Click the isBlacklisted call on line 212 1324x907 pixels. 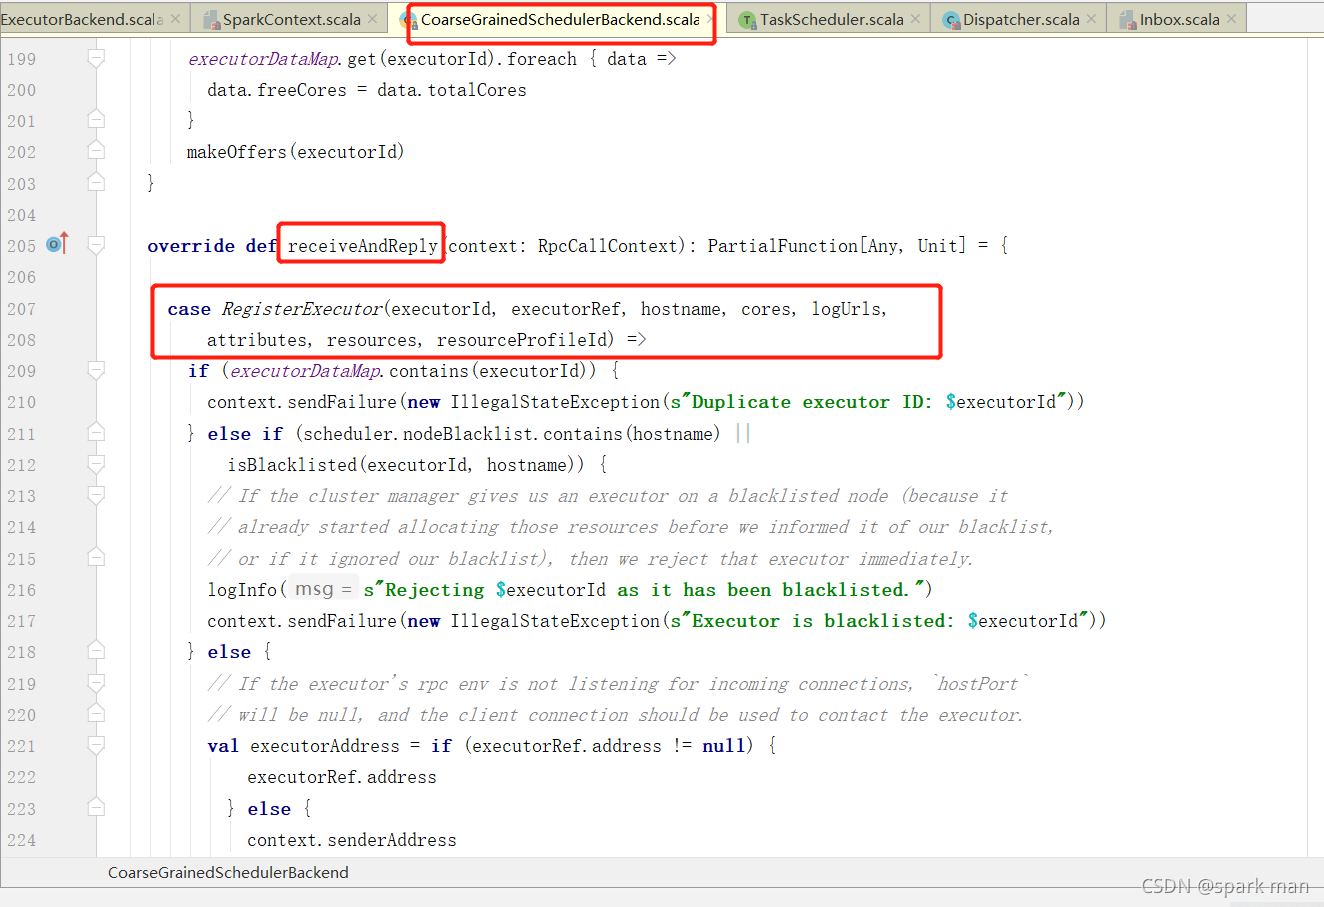292,465
